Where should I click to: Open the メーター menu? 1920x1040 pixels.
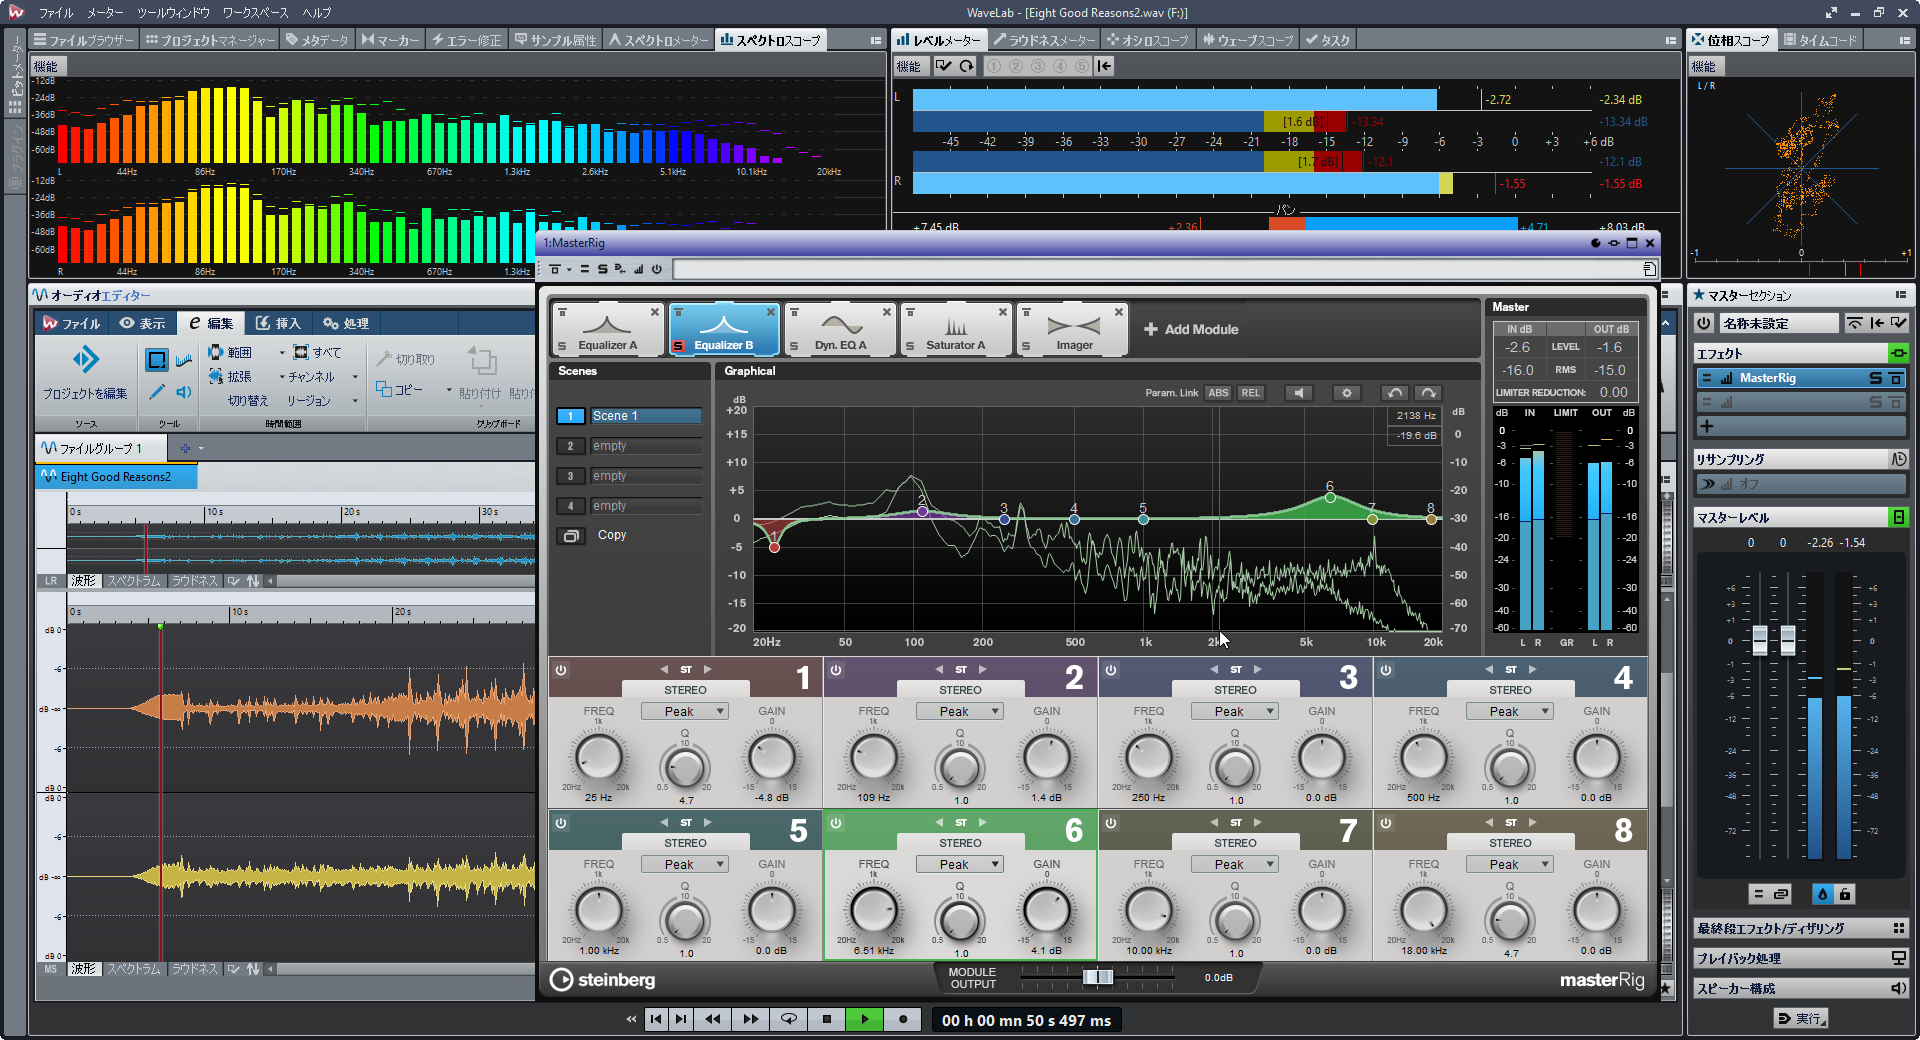(x=105, y=13)
